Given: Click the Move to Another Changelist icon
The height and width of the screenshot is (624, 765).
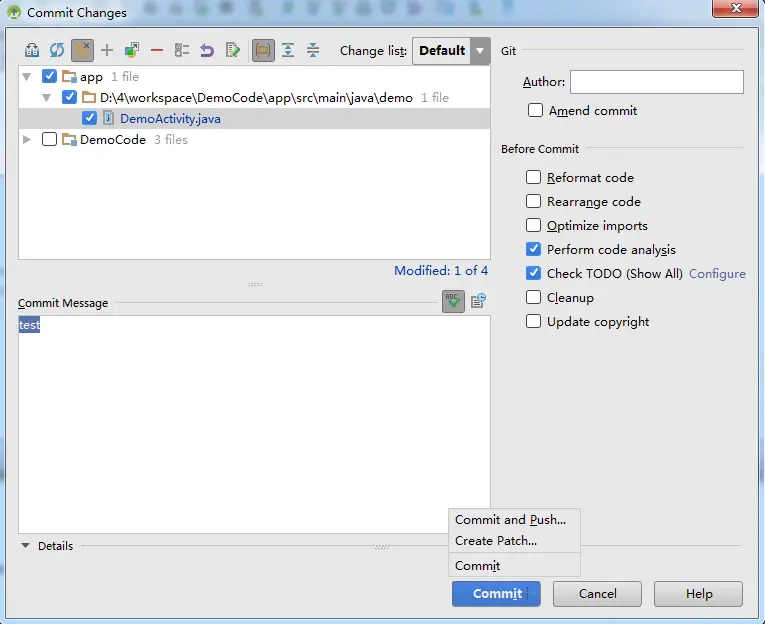Looking at the screenshot, I should tap(132, 50).
